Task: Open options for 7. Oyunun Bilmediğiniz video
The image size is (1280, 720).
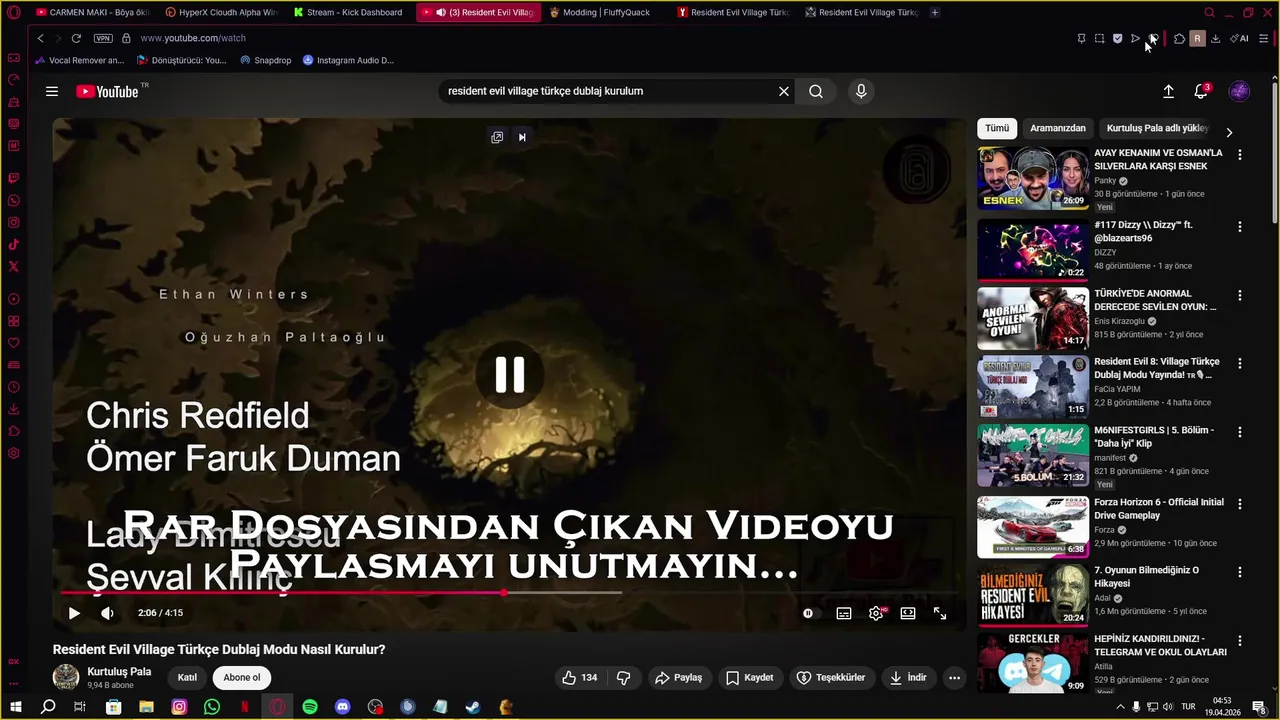Action: coord(1240,572)
